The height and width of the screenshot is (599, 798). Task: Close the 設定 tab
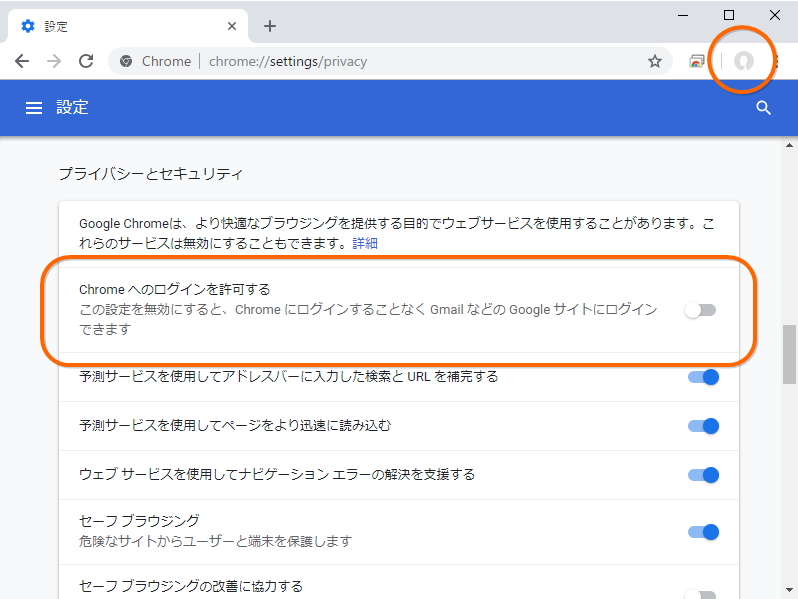232,26
